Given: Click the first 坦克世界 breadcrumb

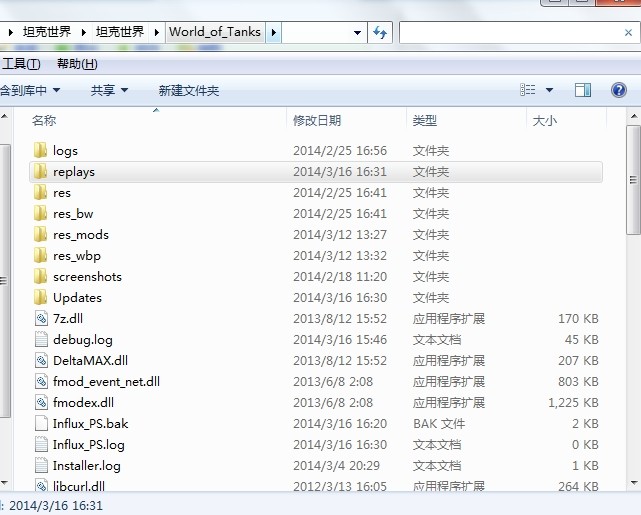Looking at the screenshot, I should pyautogui.click(x=47, y=32).
